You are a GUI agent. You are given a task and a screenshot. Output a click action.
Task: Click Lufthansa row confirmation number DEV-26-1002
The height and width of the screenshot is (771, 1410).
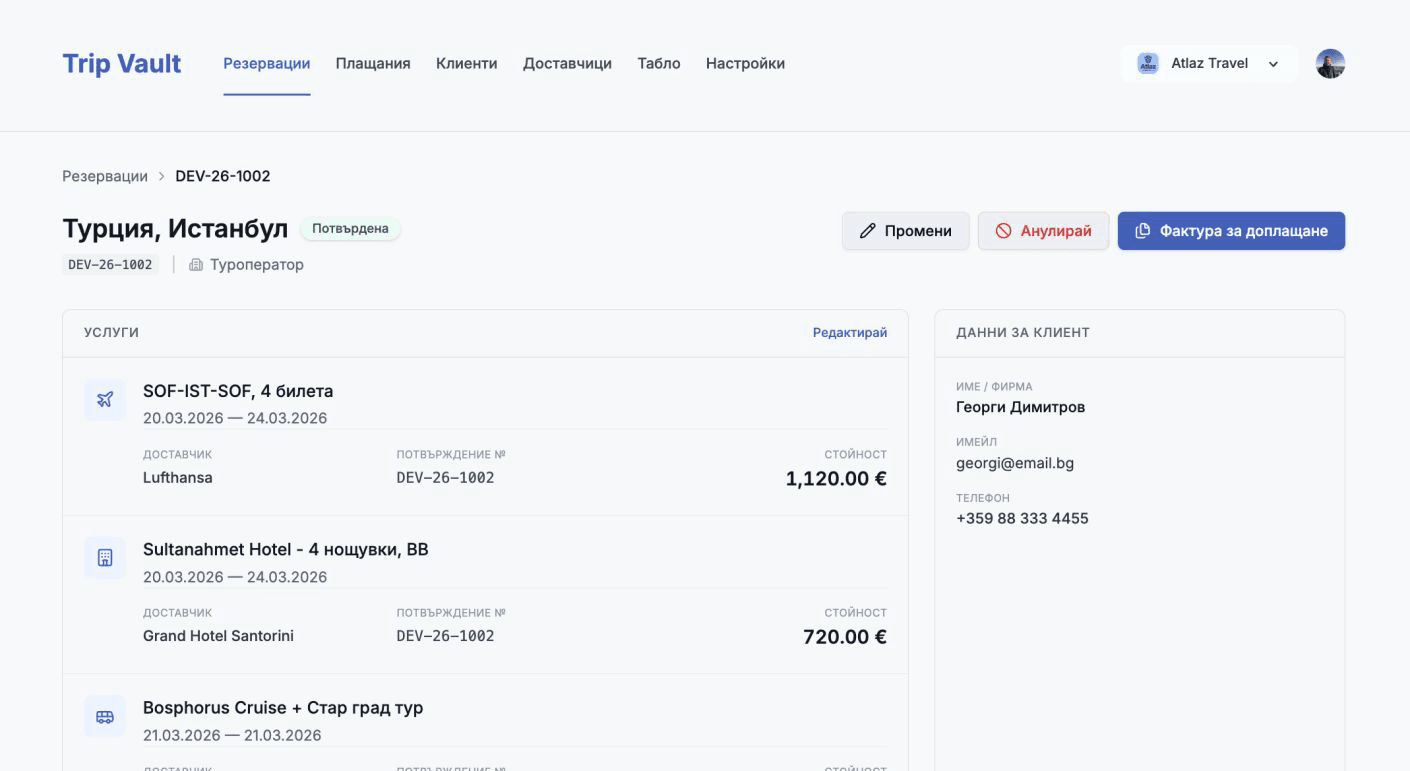445,478
